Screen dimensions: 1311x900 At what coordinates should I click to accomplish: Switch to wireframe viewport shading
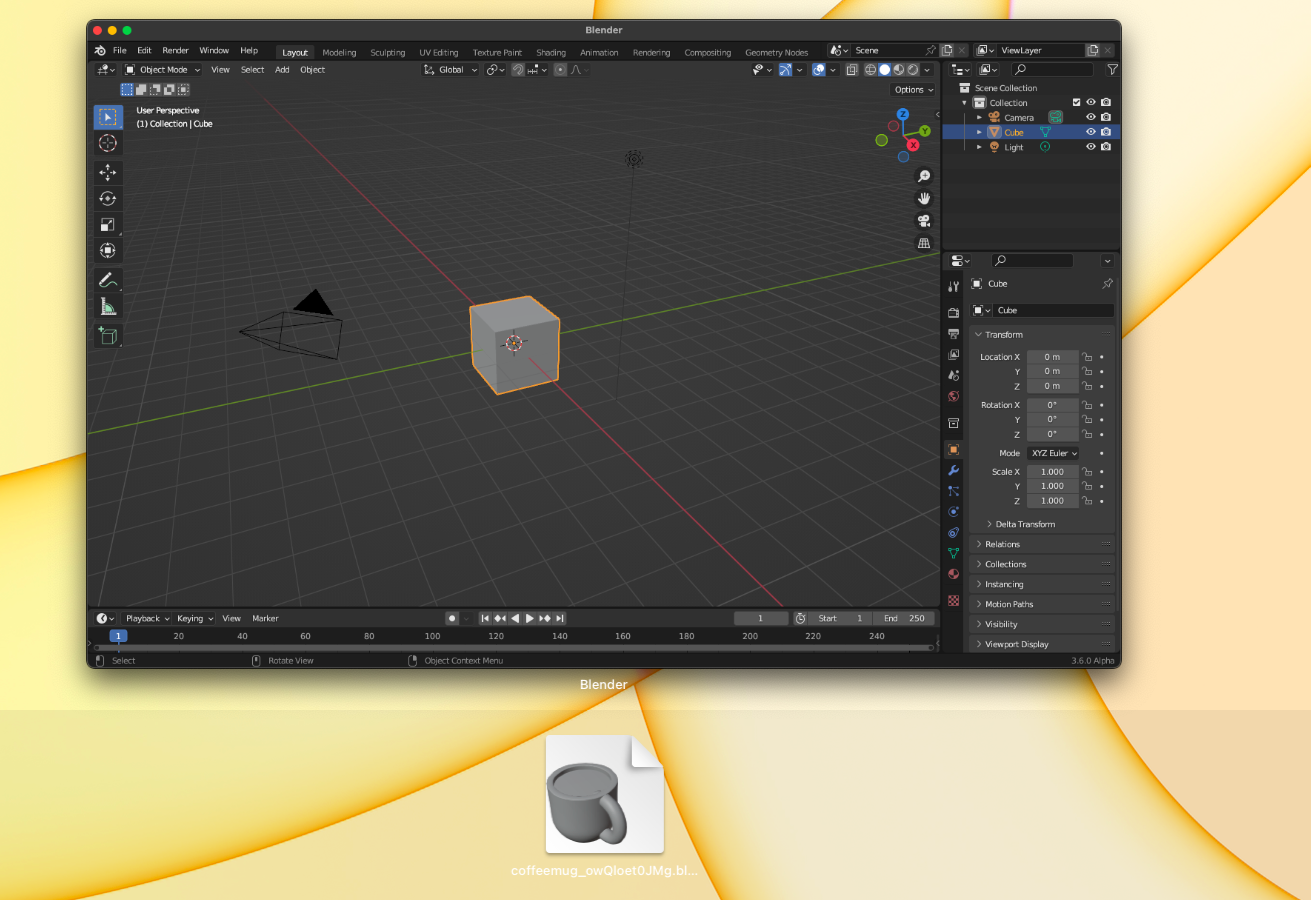coord(870,70)
